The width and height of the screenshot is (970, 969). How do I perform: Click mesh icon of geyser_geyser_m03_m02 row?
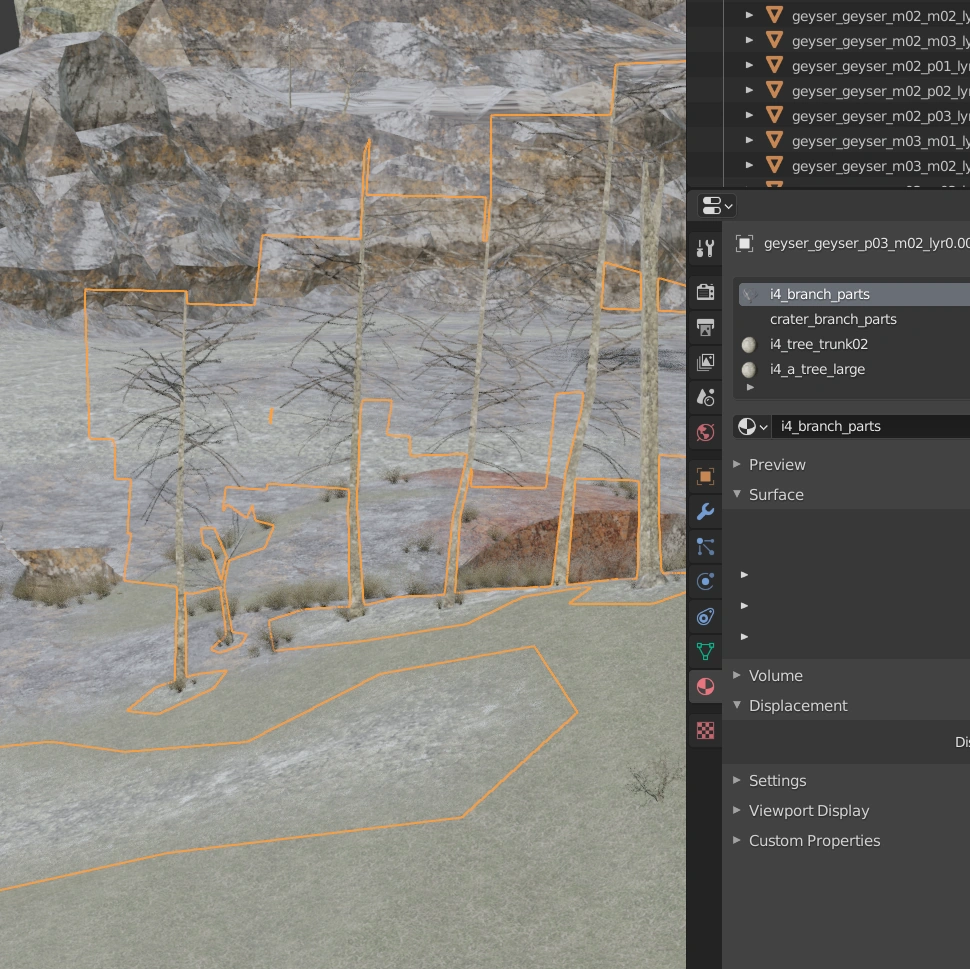tap(775, 166)
